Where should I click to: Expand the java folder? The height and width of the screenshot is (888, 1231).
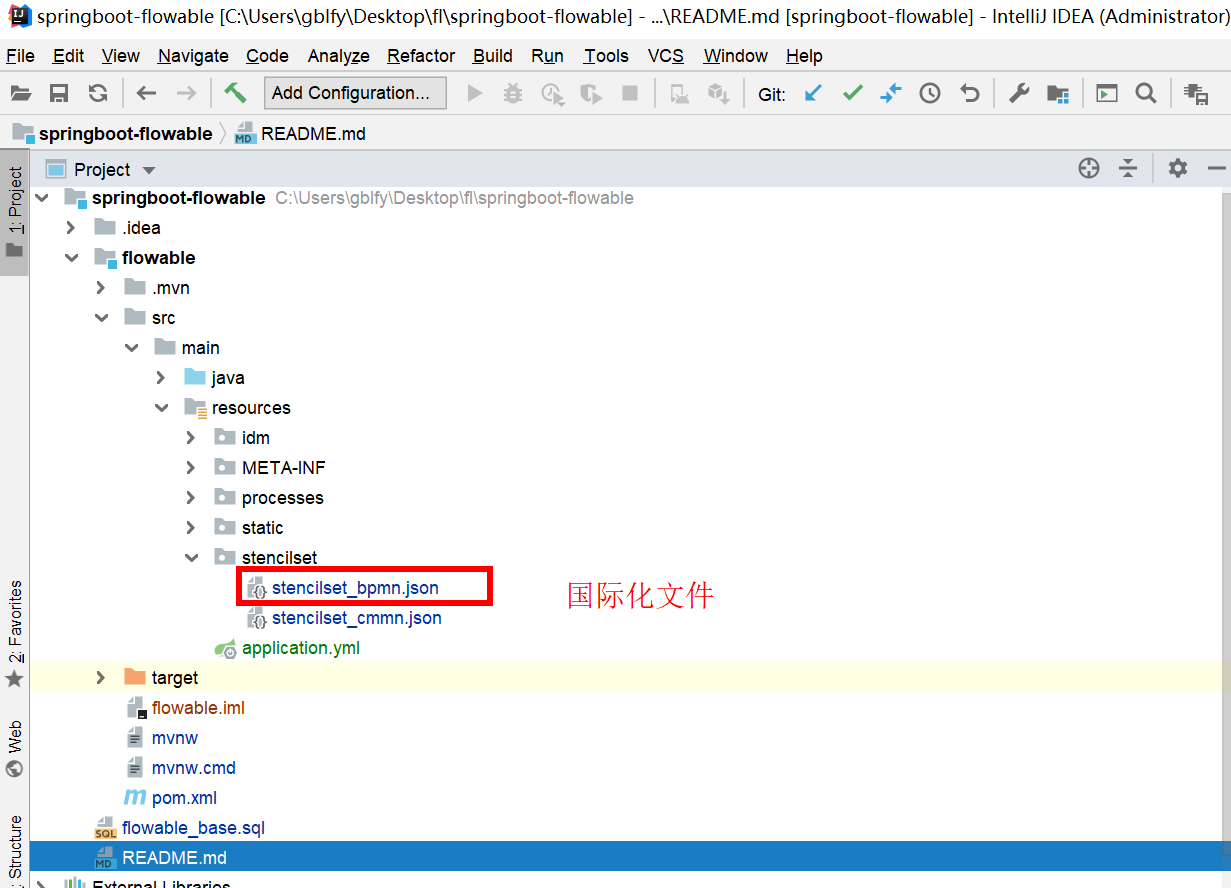coord(162,378)
